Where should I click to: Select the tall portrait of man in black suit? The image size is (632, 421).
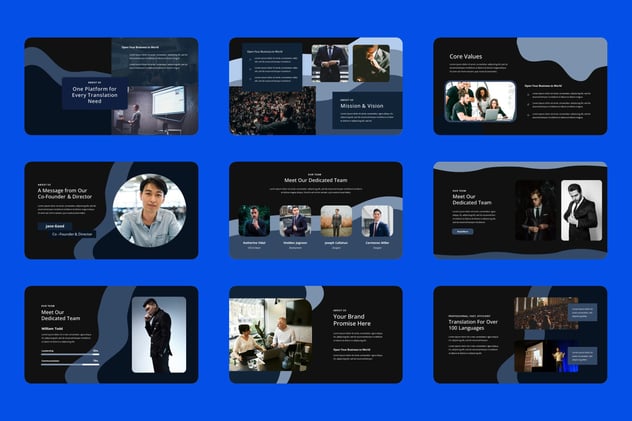click(159, 335)
